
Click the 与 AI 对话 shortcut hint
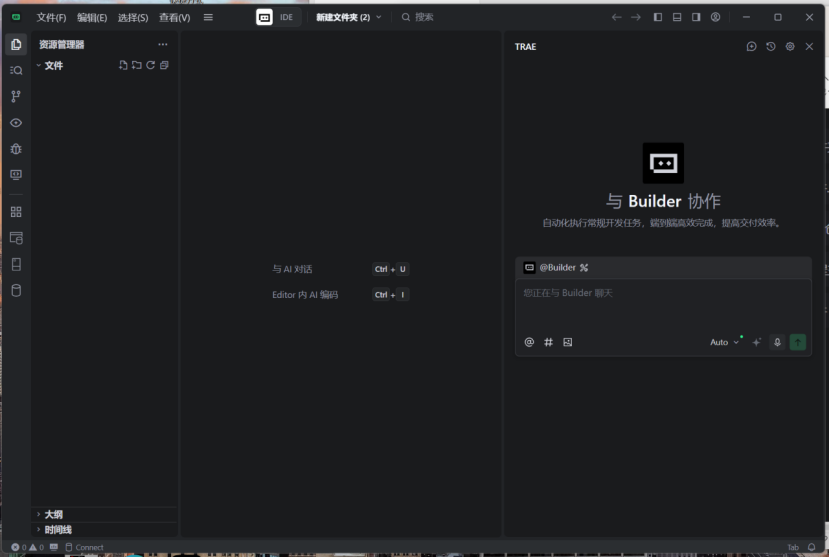pos(292,269)
